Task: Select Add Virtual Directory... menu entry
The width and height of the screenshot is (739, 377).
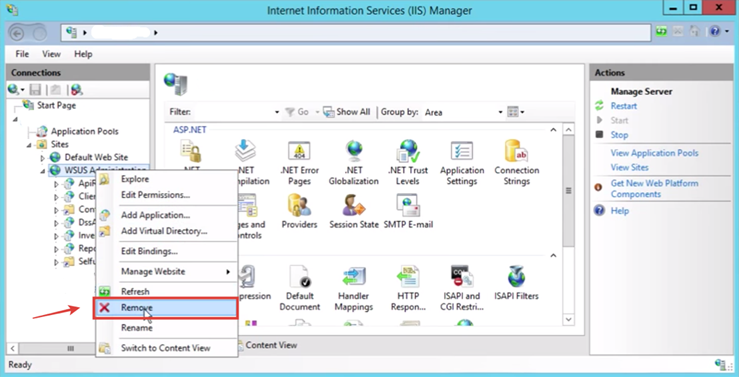Action: (x=167, y=231)
